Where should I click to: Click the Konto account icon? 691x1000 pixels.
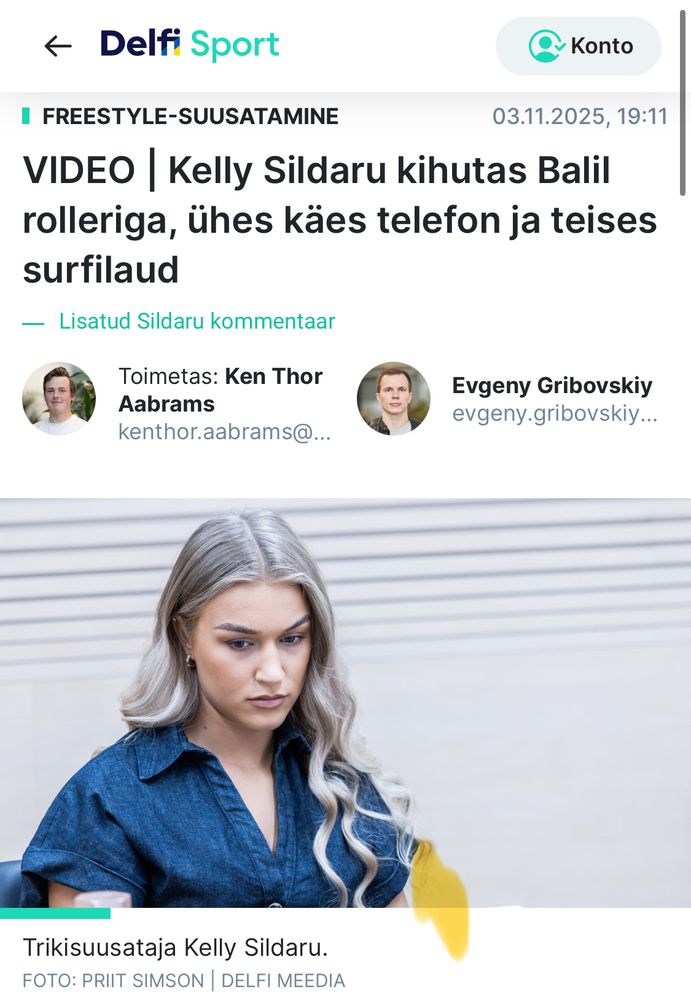pos(546,46)
